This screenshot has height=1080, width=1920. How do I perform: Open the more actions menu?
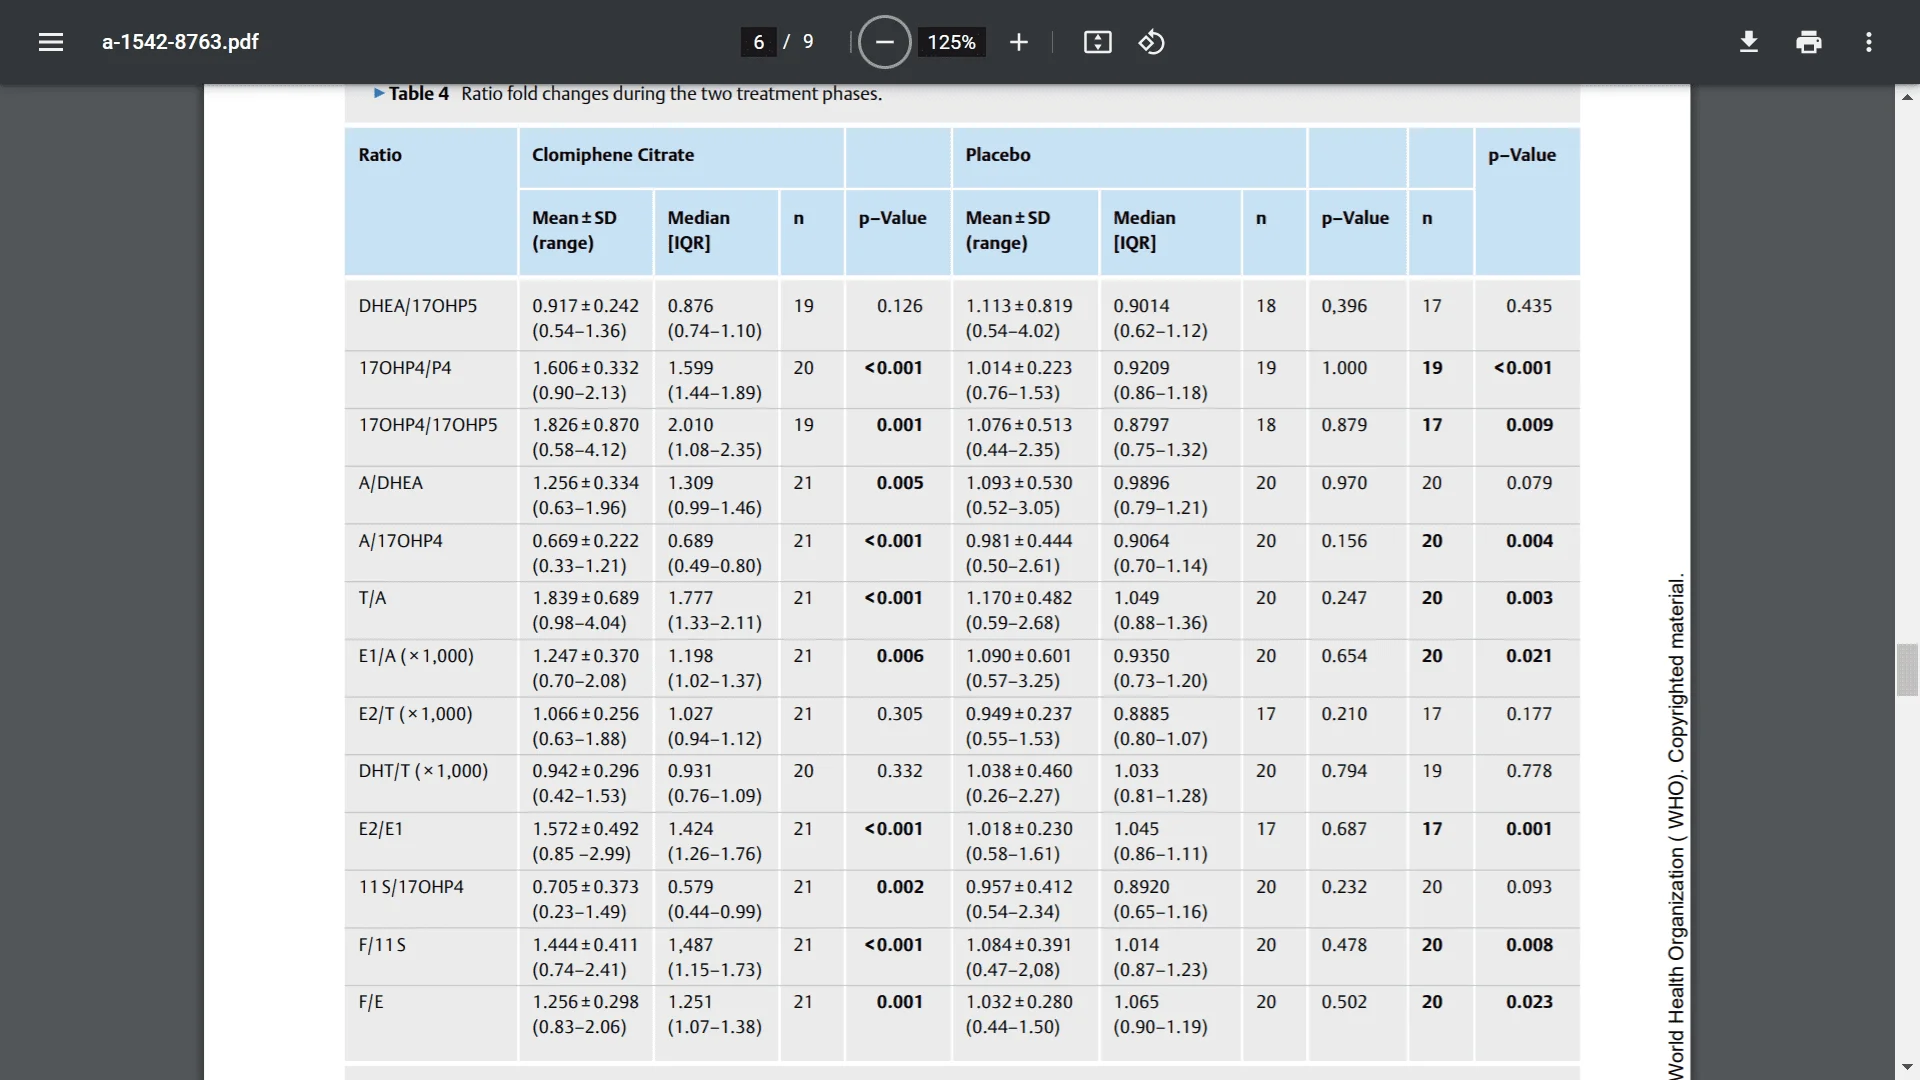click(x=1869, y=42)
